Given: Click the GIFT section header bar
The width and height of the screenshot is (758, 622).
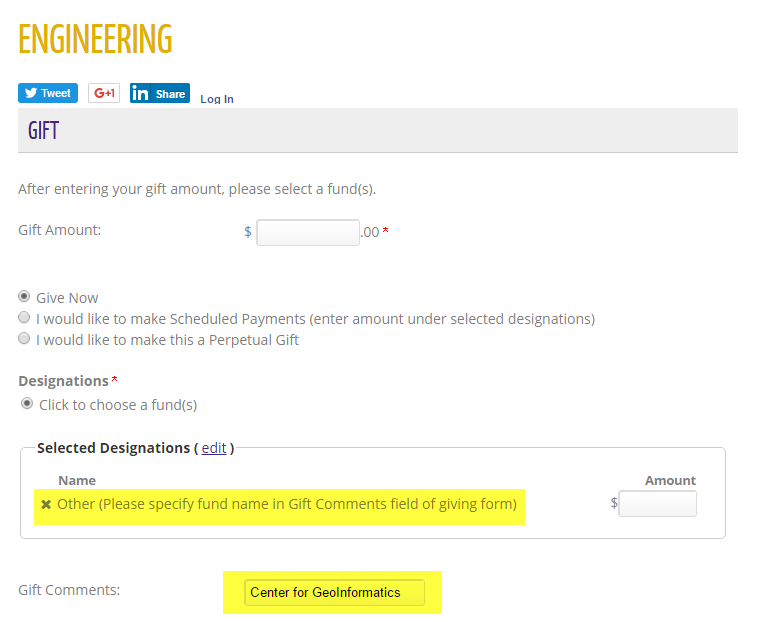Looking at the screenshot, I should (378, 130).
